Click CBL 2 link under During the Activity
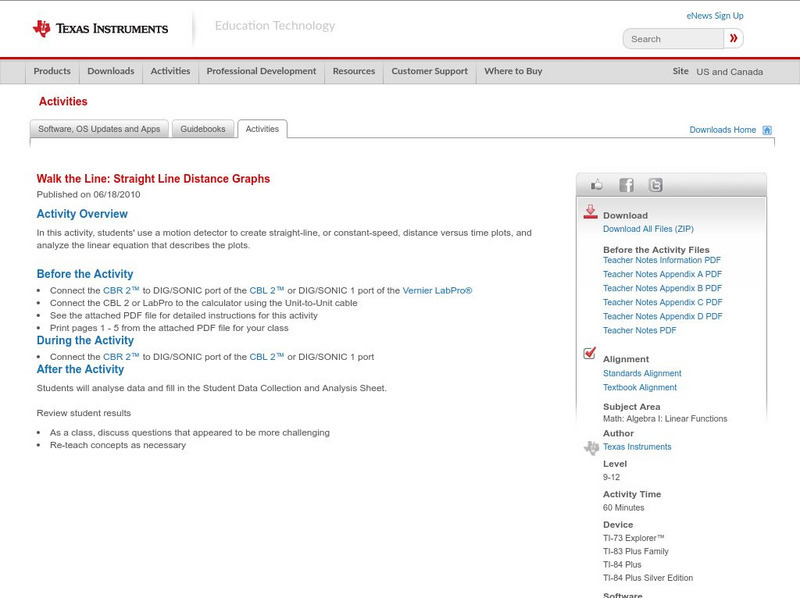 coord(266,357)
